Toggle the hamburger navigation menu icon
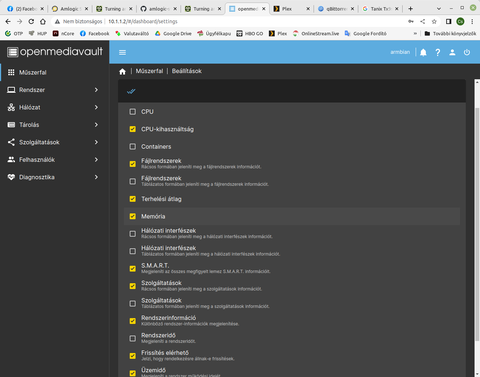This screenshot has width=480, height=377. (x=122, y=52)
